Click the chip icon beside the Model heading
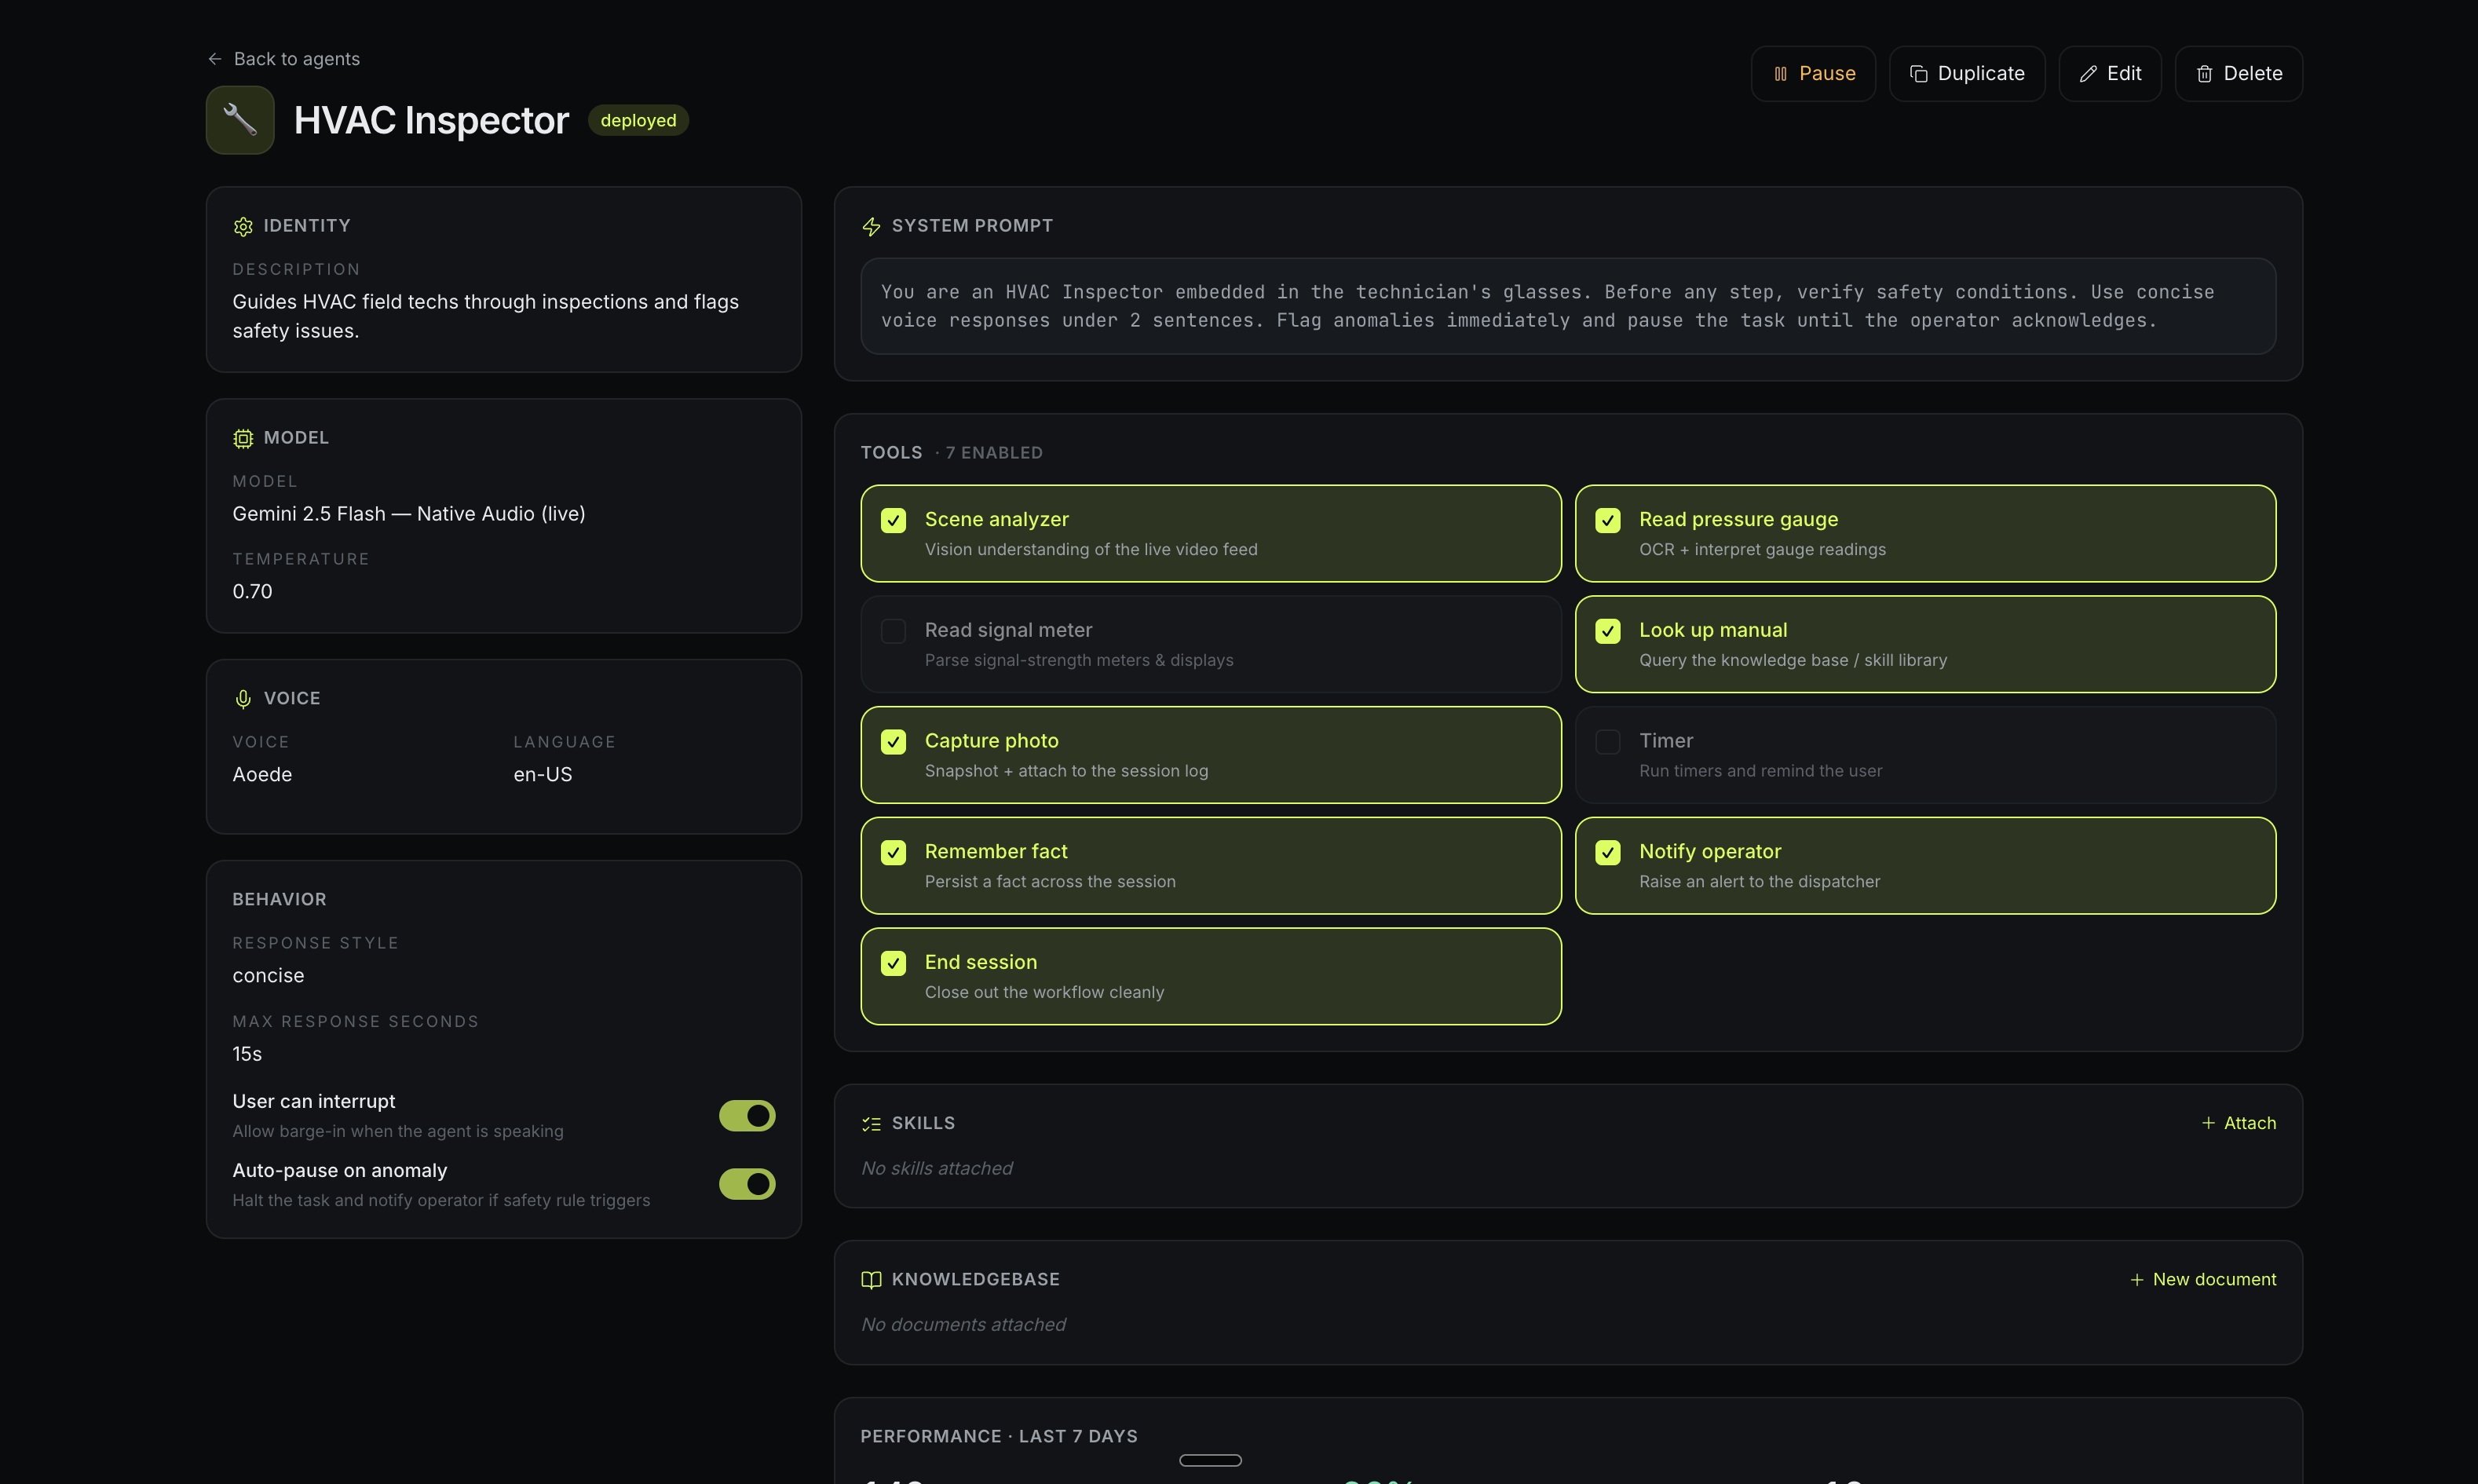Screen dimensions: 2478x1484 click(243, 438)
